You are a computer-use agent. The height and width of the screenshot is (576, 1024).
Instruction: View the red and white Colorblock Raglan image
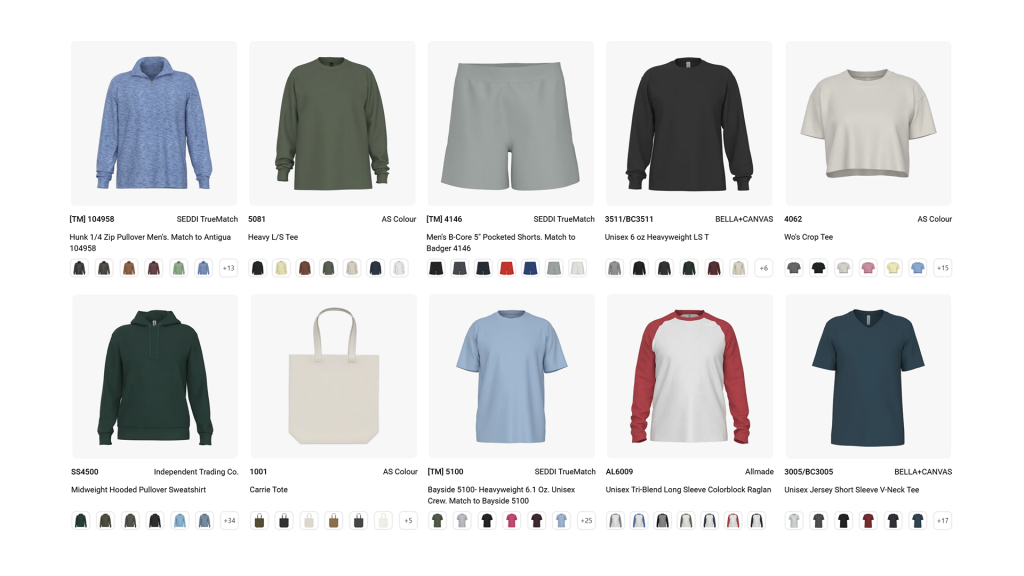click(x=690, y=376)
